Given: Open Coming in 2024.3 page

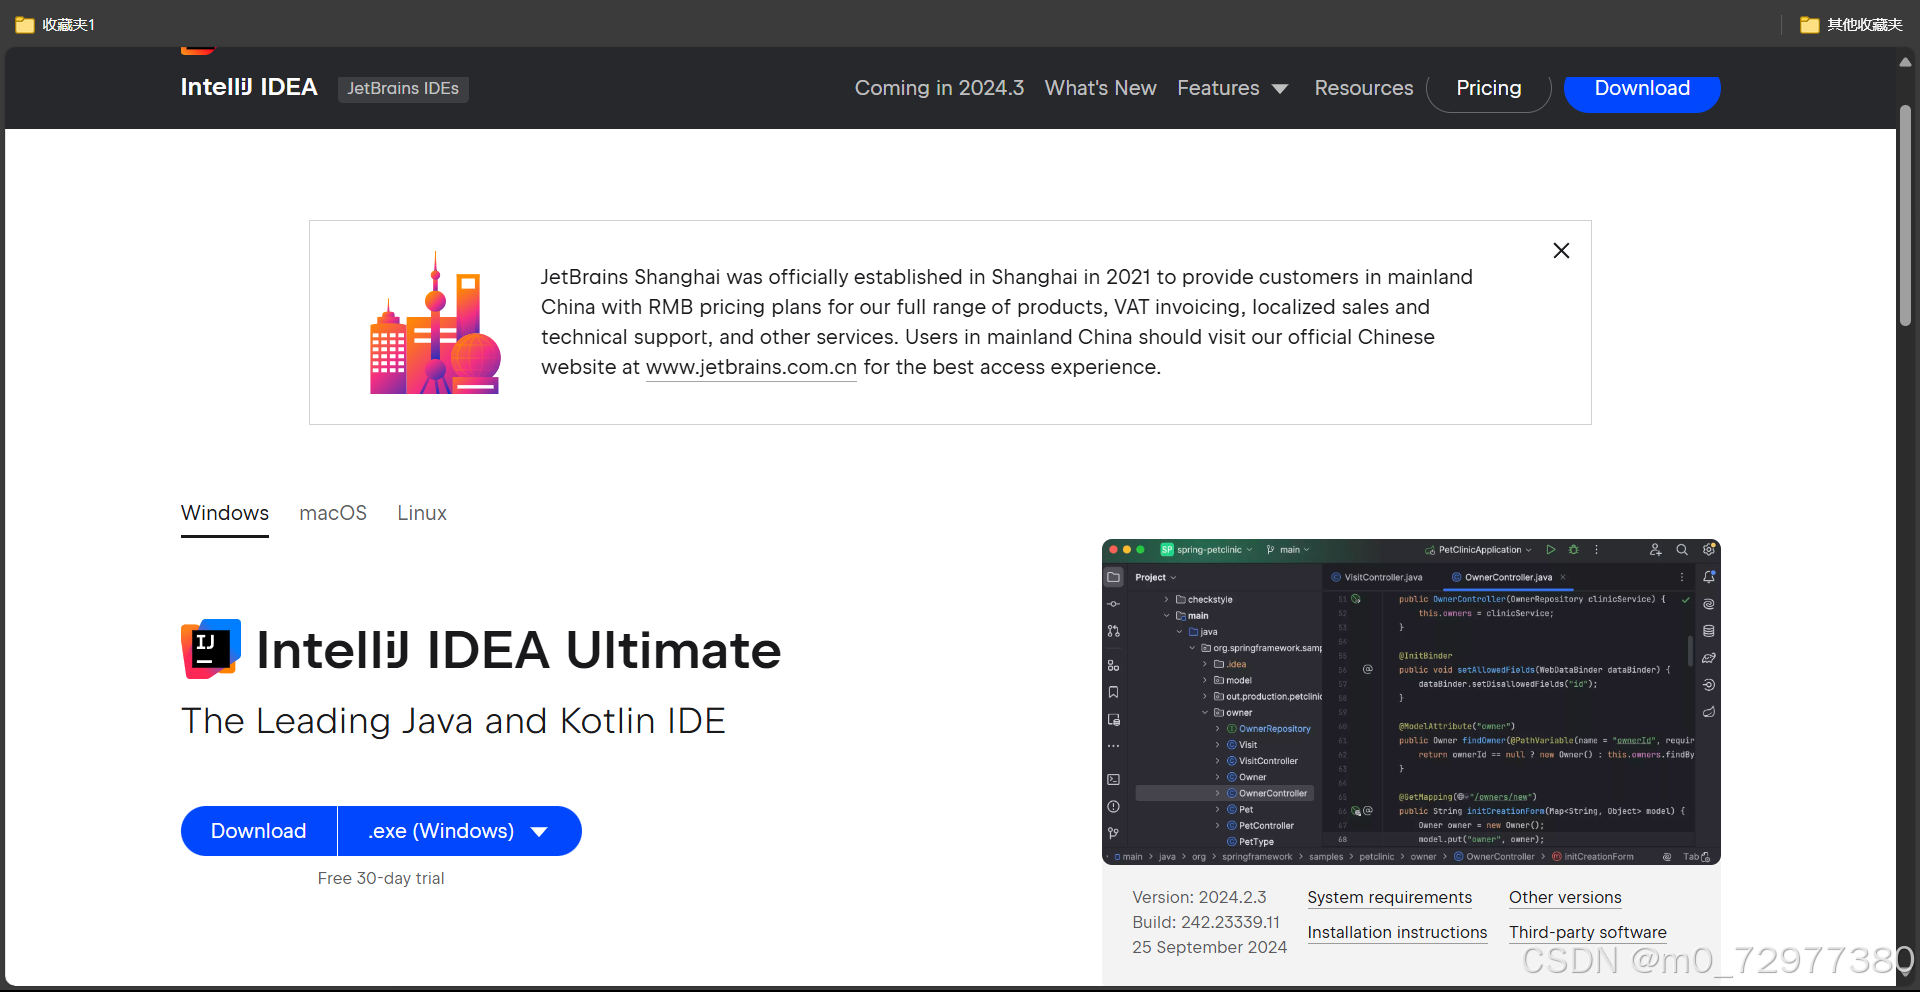Looking at the screenshot, I should point(939,88).
